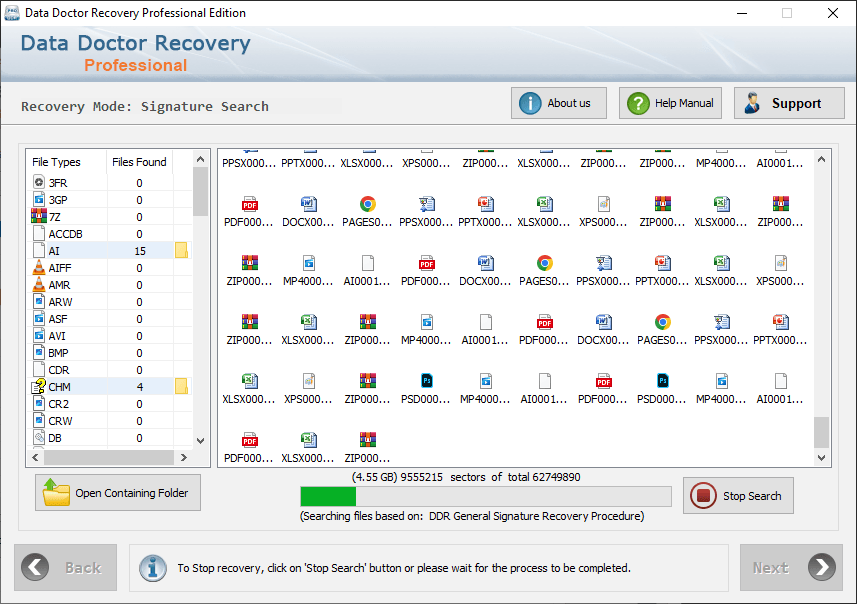857x604 pixels.
Task: Click the file types horizontal scroll left arrow
Action: [36, 457]
